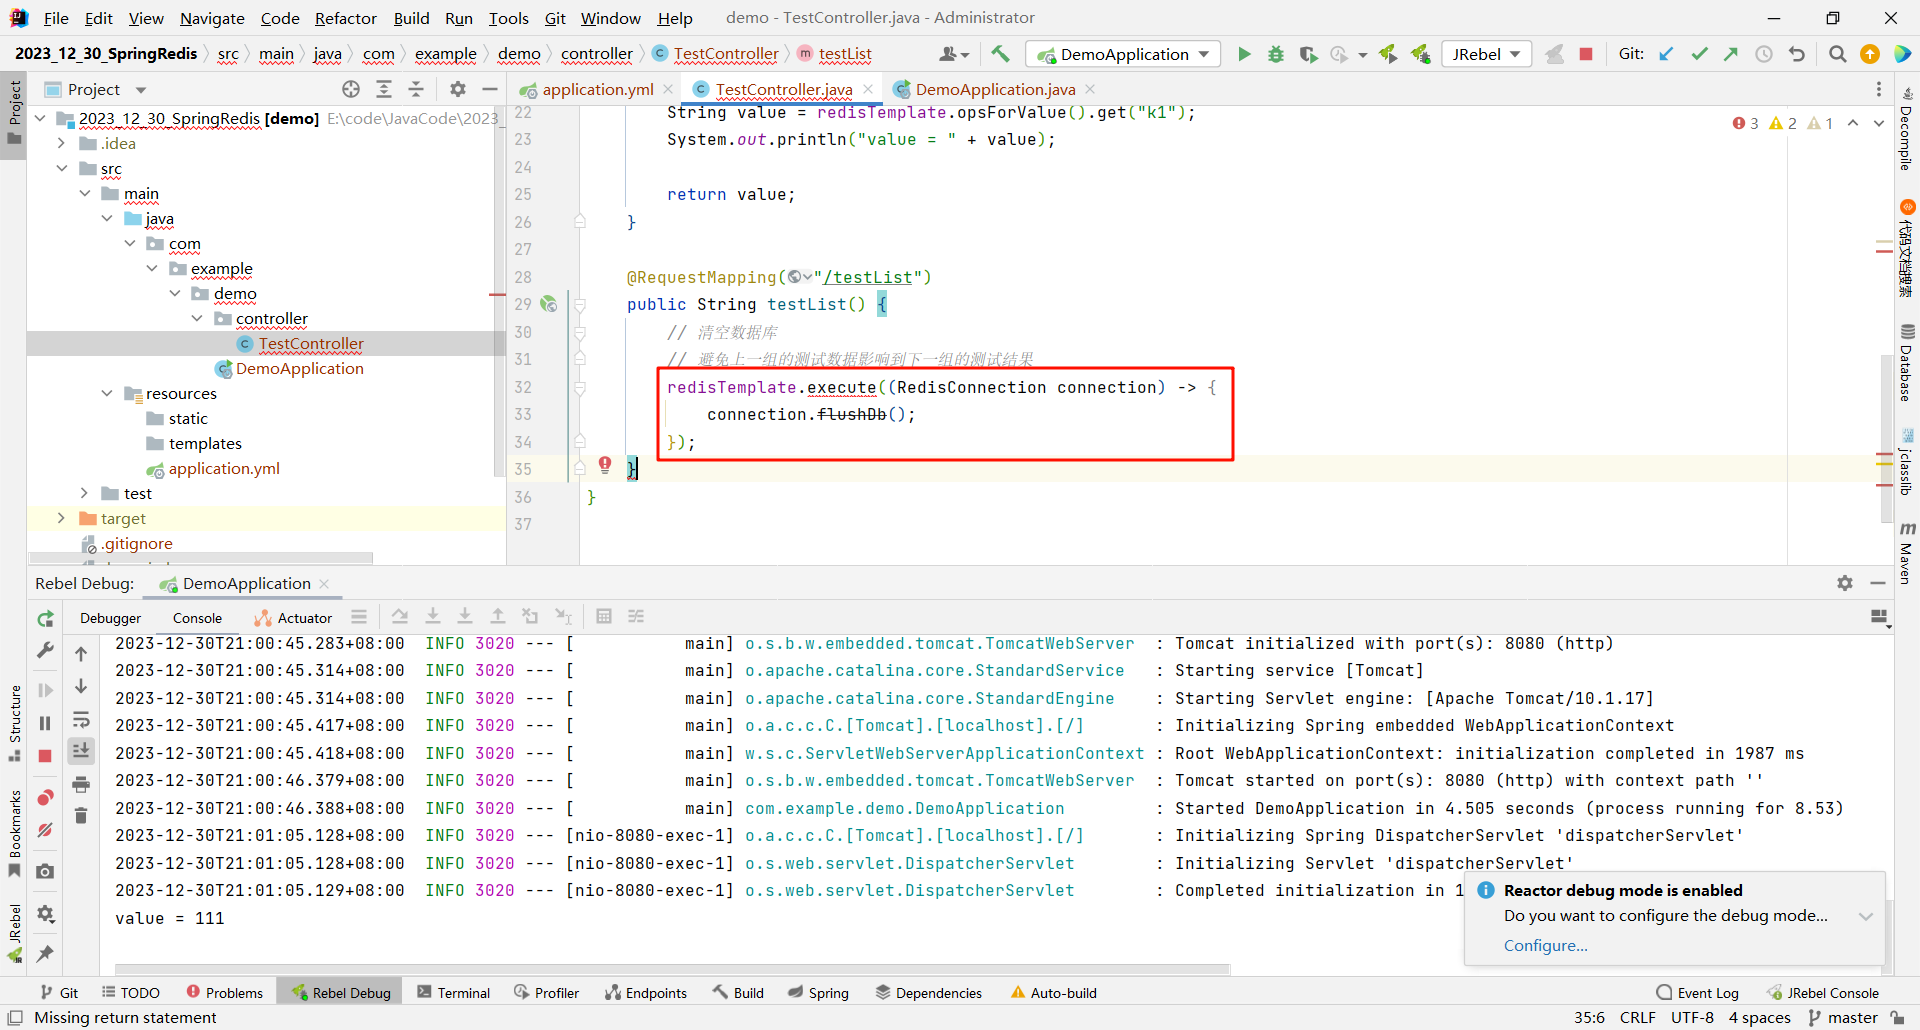
Task: Collapse the controller package
Action: click(x=197, y=318)
